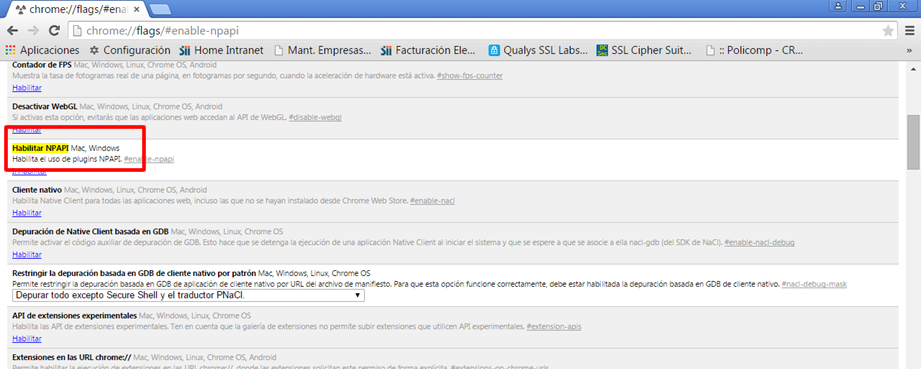921x369 pixels.
Task: Show hidden bookmarks overflow chevron
Action: click(909, 50)
